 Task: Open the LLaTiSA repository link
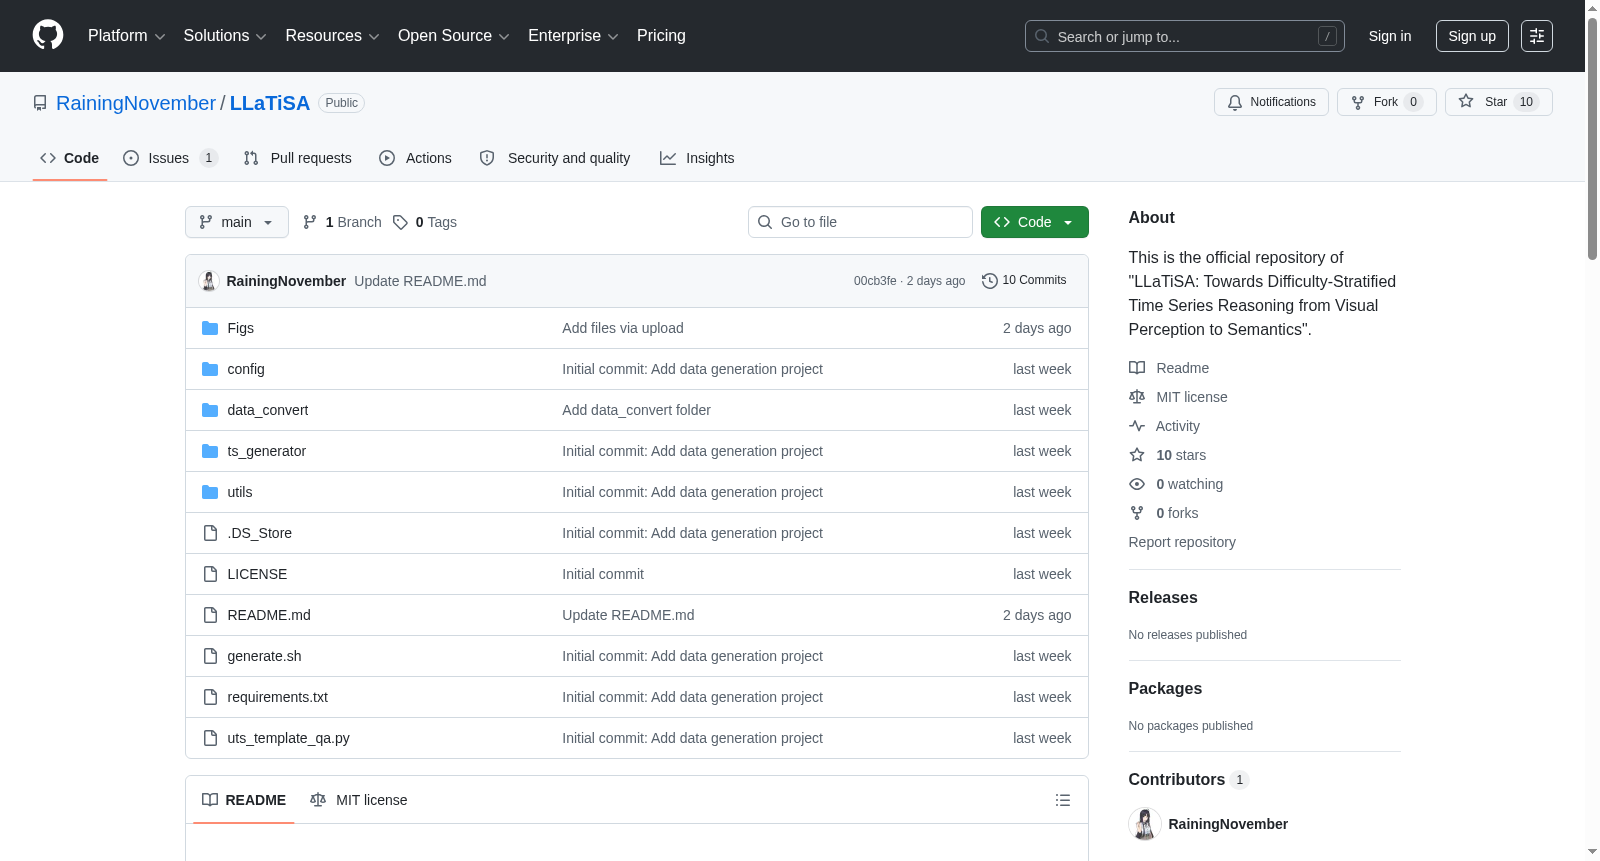click(270, 103)
